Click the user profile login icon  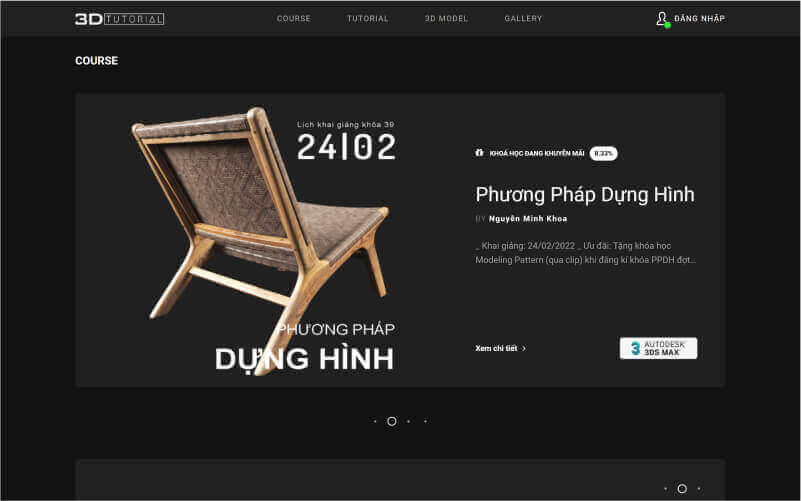[663, 19]
